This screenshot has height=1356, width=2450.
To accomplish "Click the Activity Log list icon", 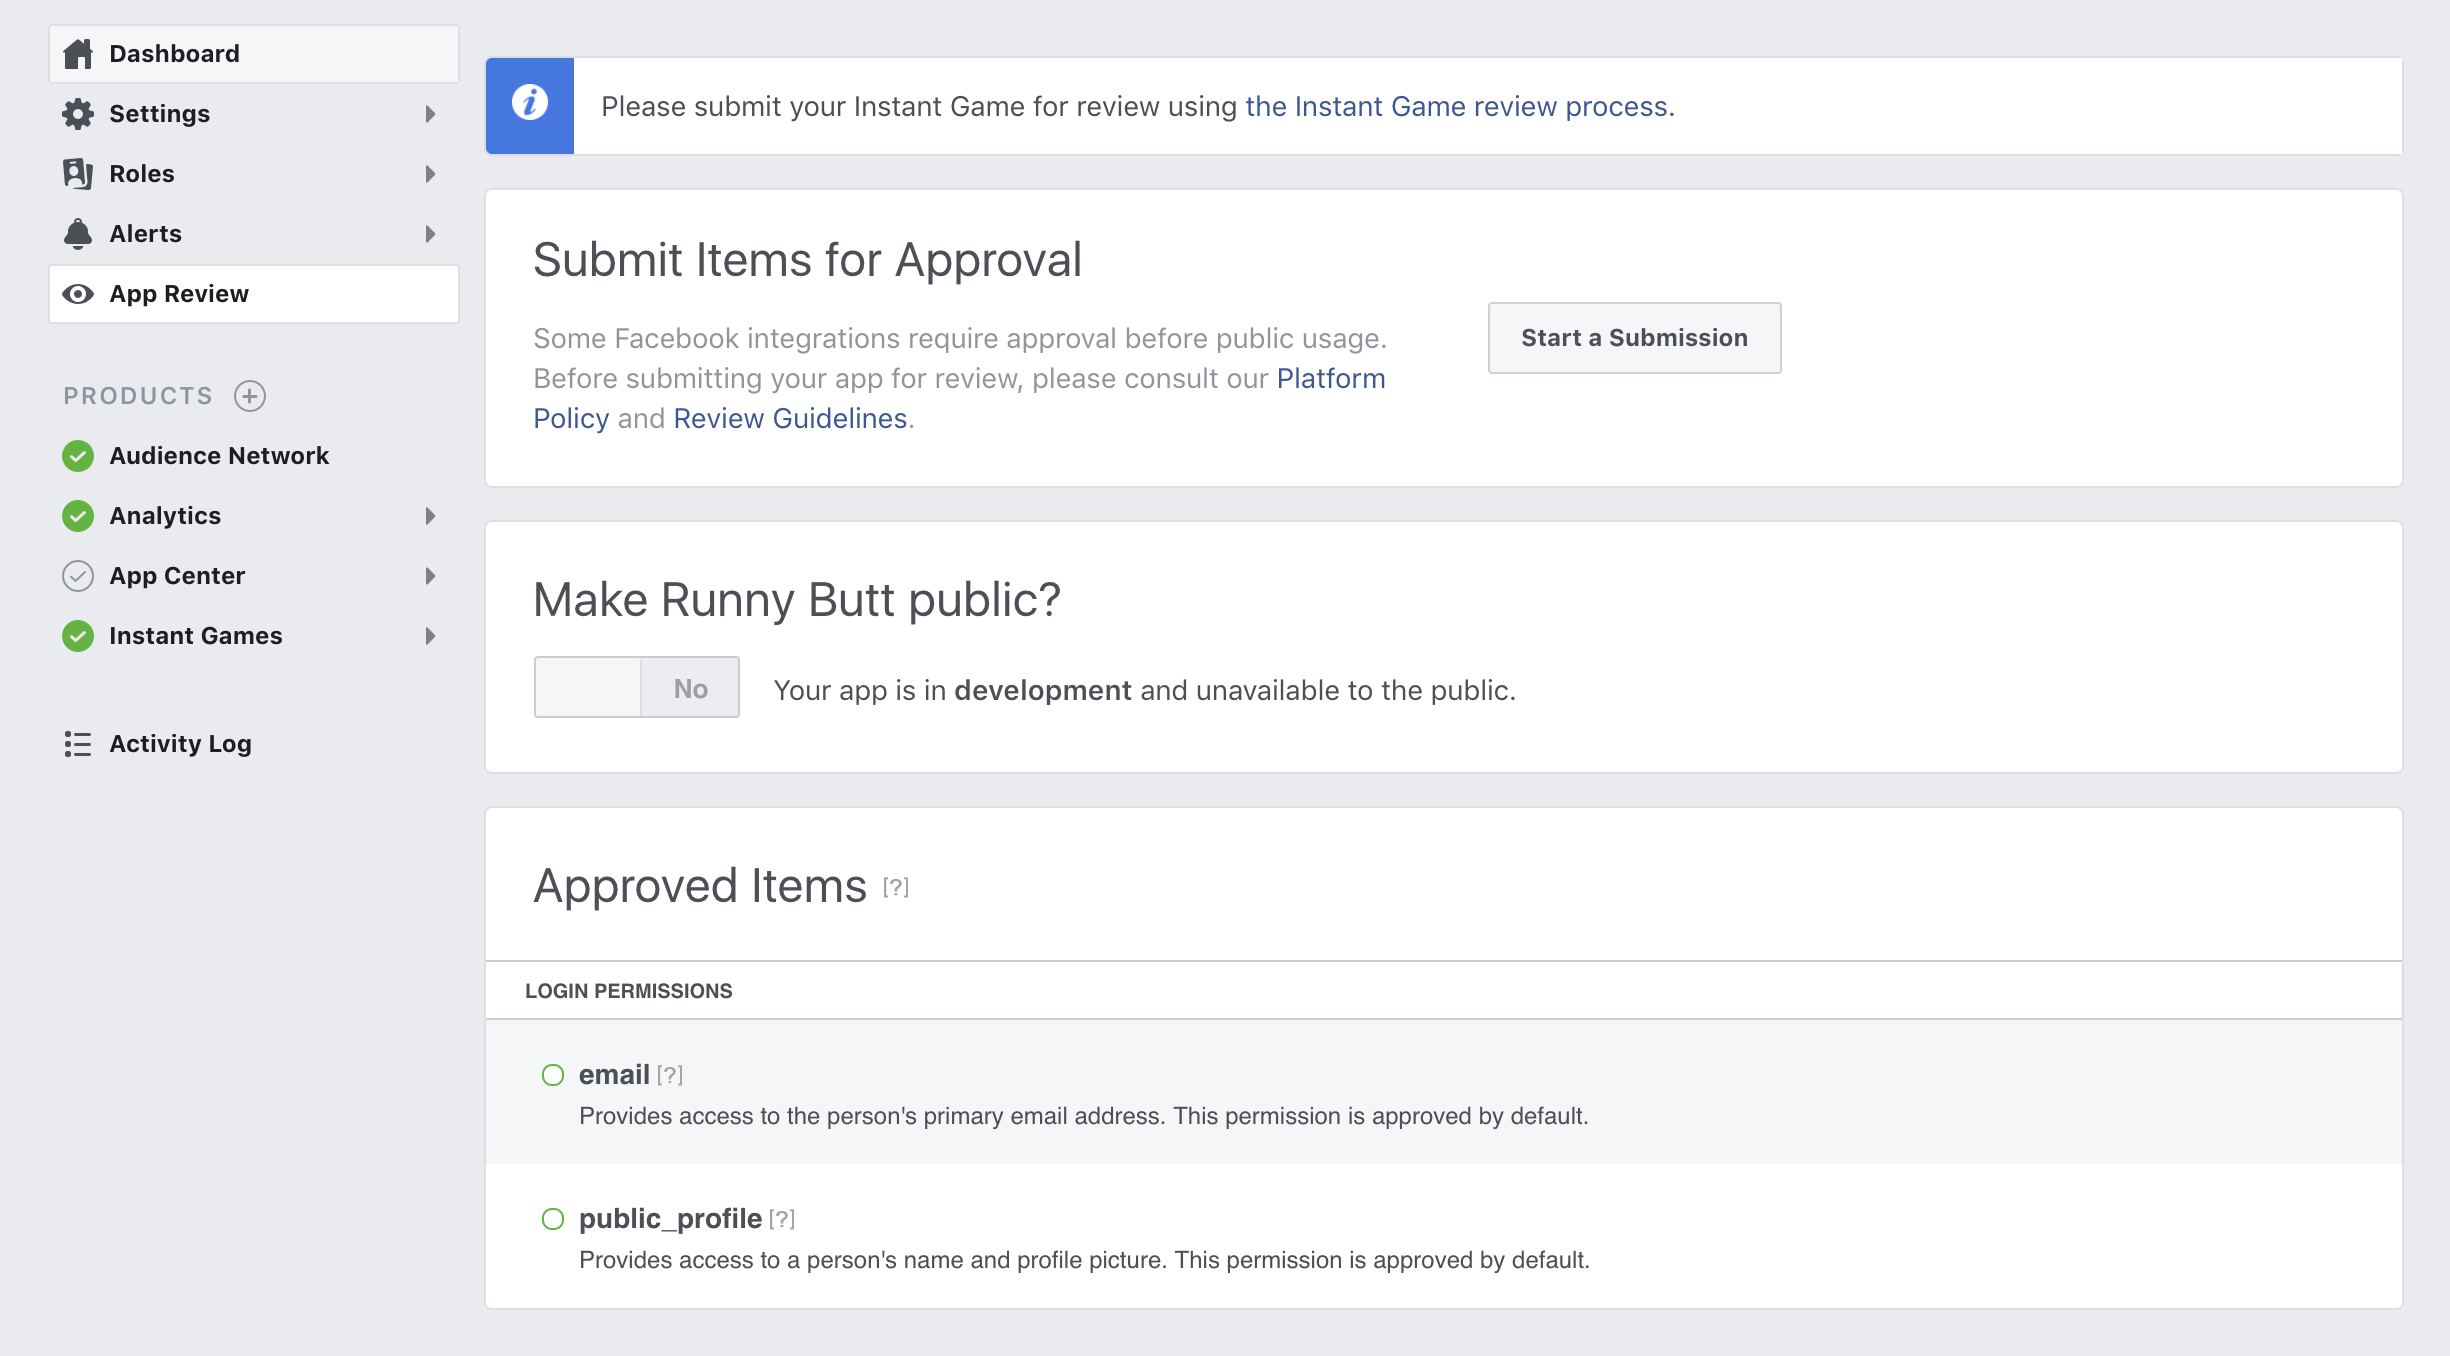I will 78,744.
